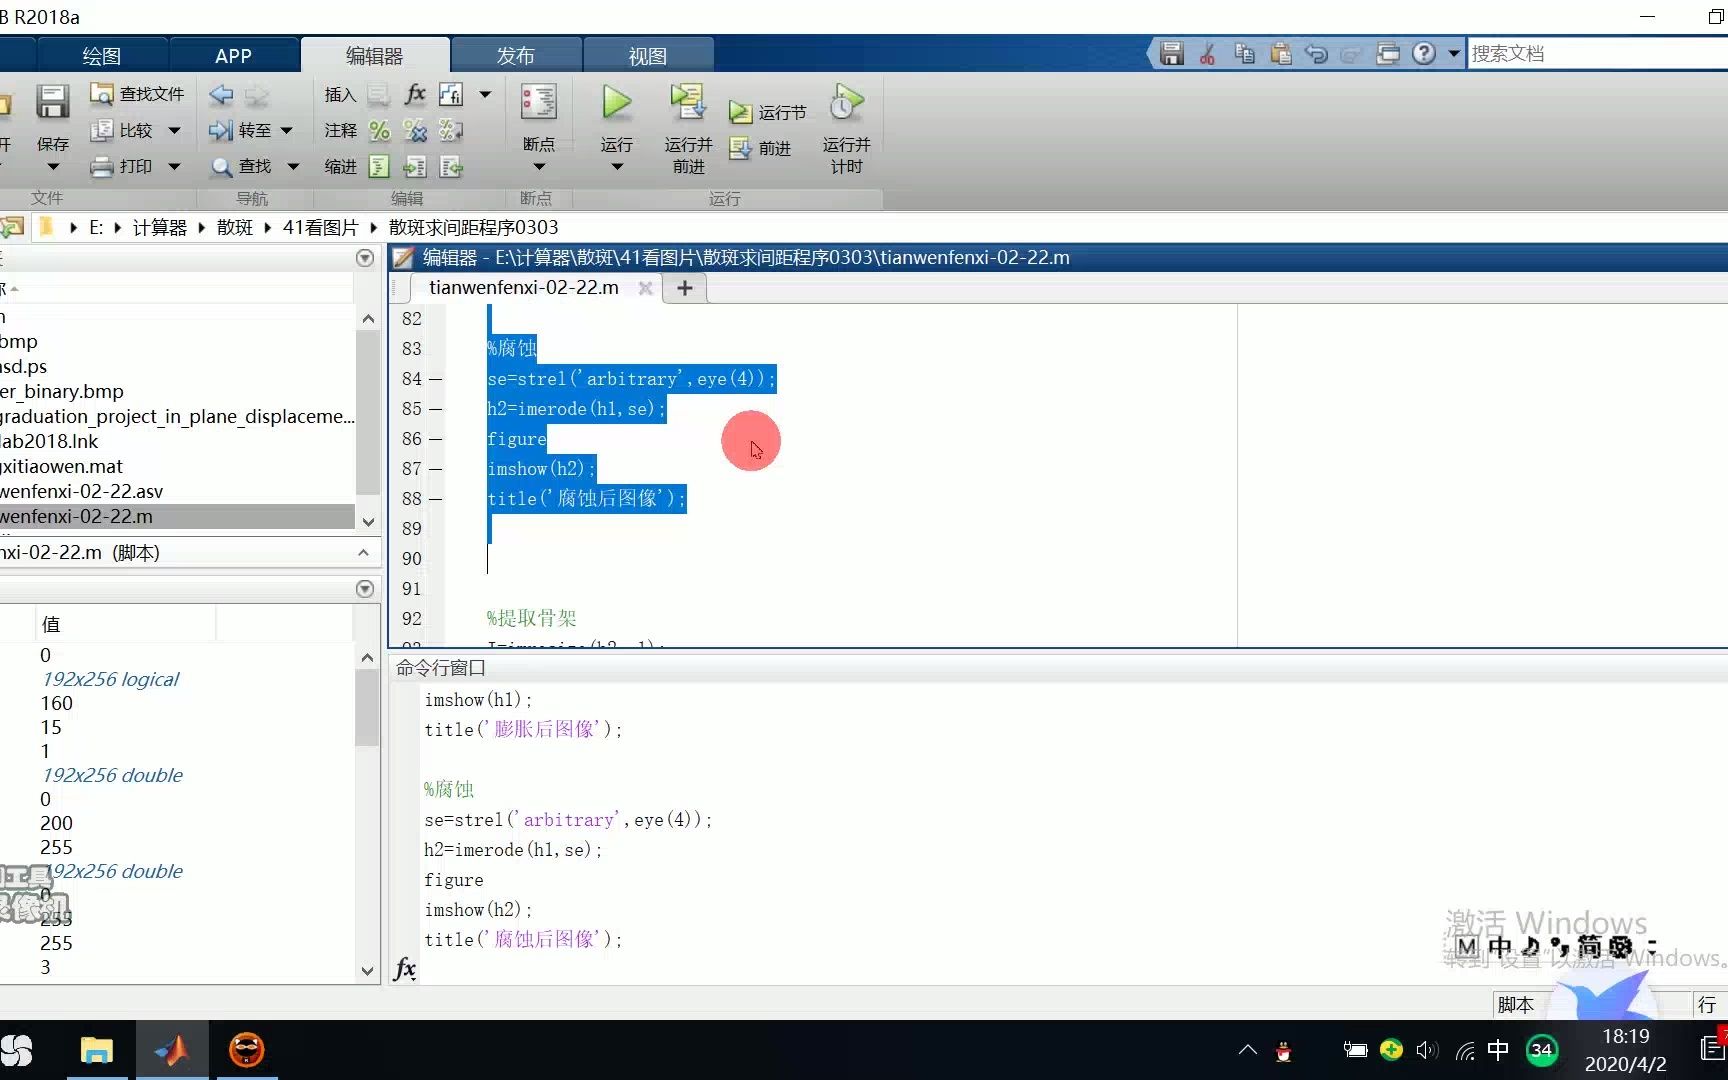
Task: Add a new editor tab with plus button
Action: [685, 288]
